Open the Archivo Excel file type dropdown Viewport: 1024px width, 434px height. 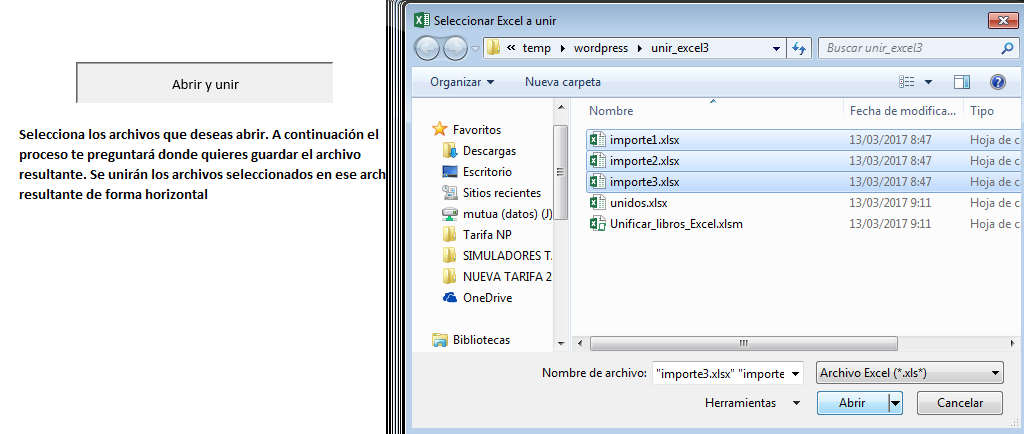coord(910,373)
